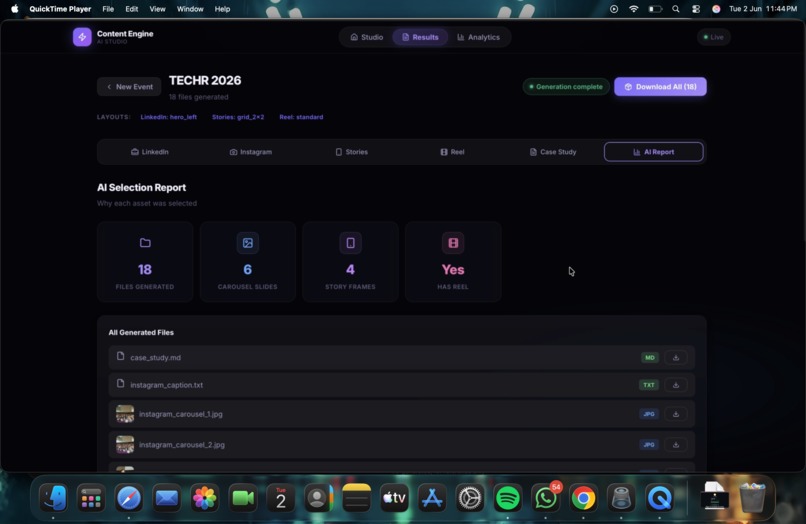The width and height of the screenshot is (806, 524).
Task: Open Finder from the dock
Action: 53,498
